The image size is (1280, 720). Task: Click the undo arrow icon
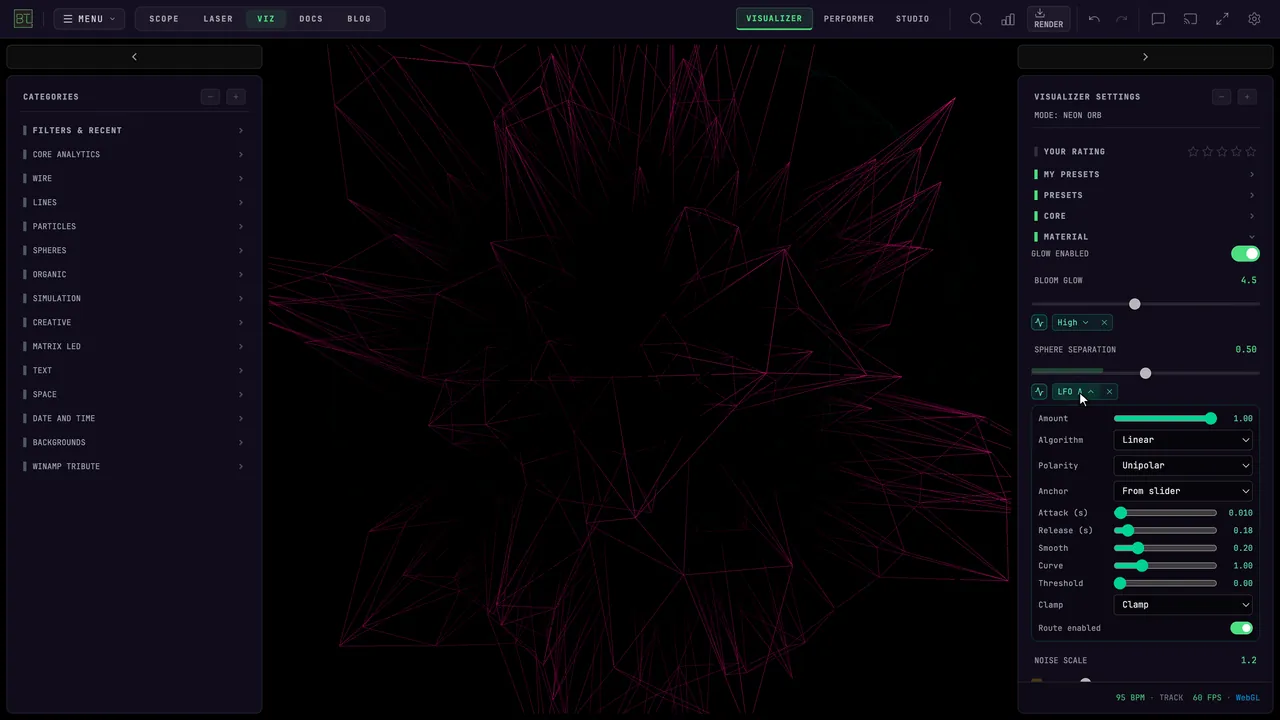pos(1094,19)
